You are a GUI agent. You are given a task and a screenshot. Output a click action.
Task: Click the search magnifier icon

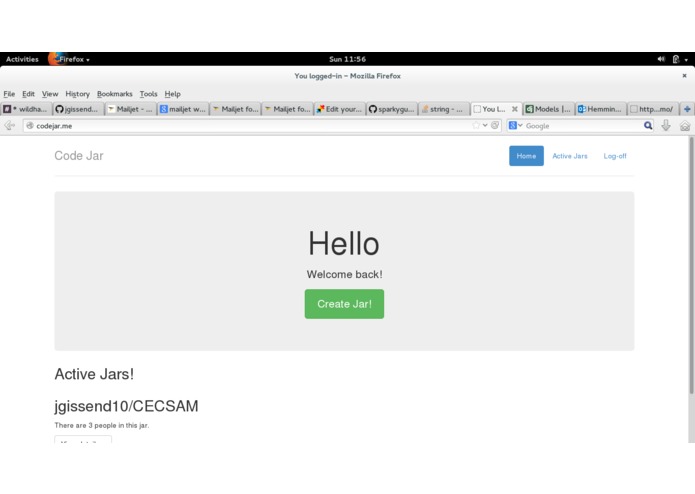(x=648, y=126)
